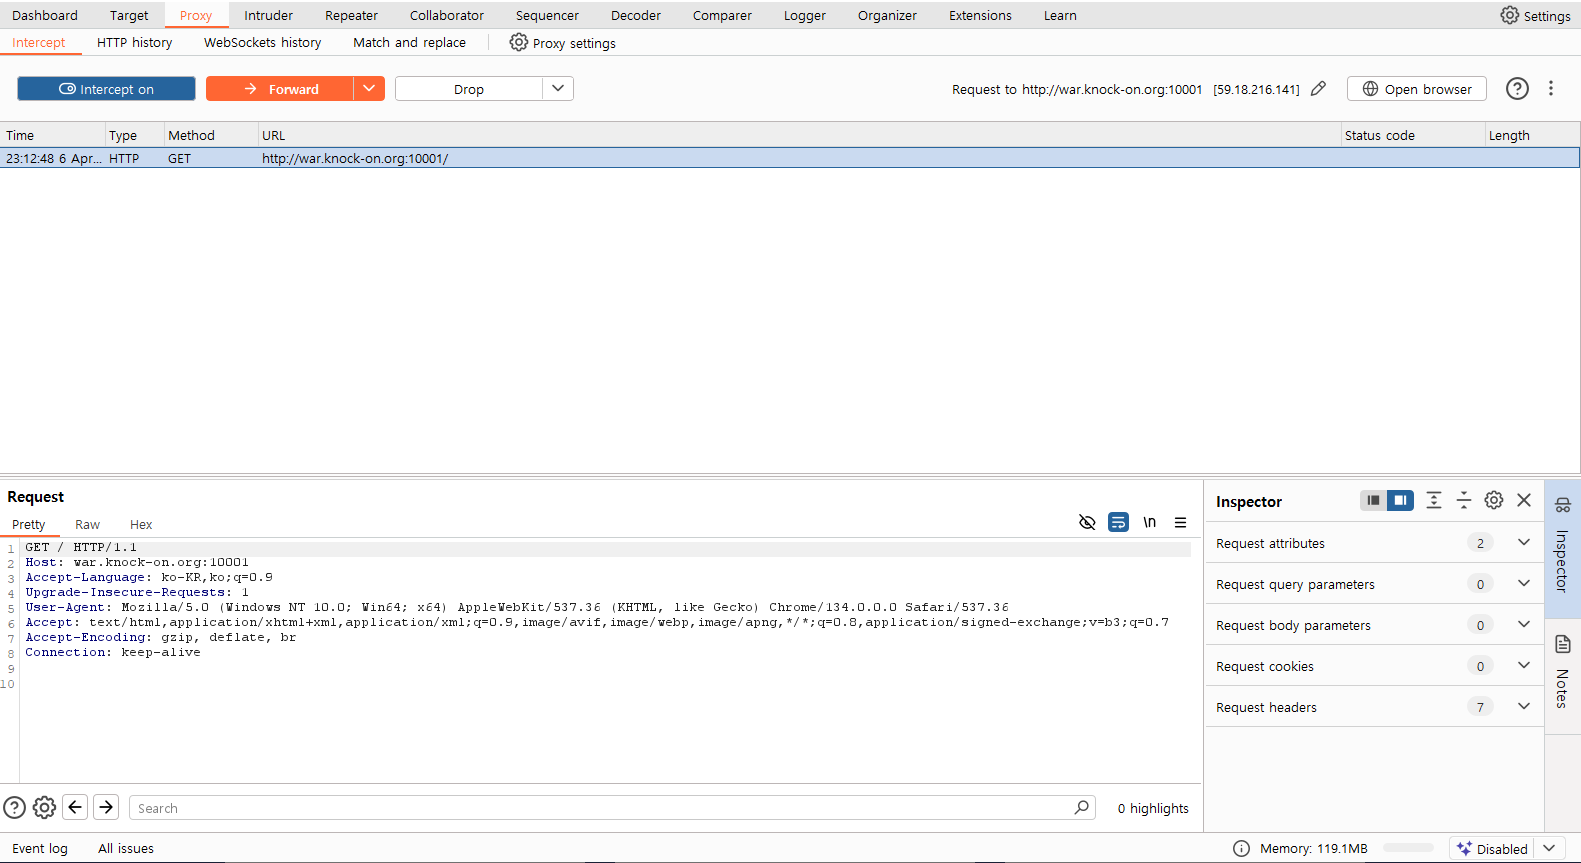Edit the request target with pencil icon

(1318, 88)
